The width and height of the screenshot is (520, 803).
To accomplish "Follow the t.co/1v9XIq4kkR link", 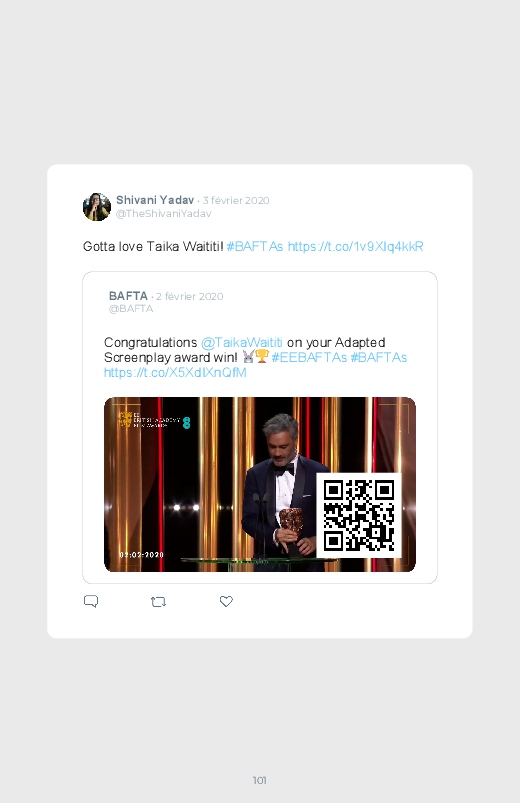I will [x=356, y=246].
